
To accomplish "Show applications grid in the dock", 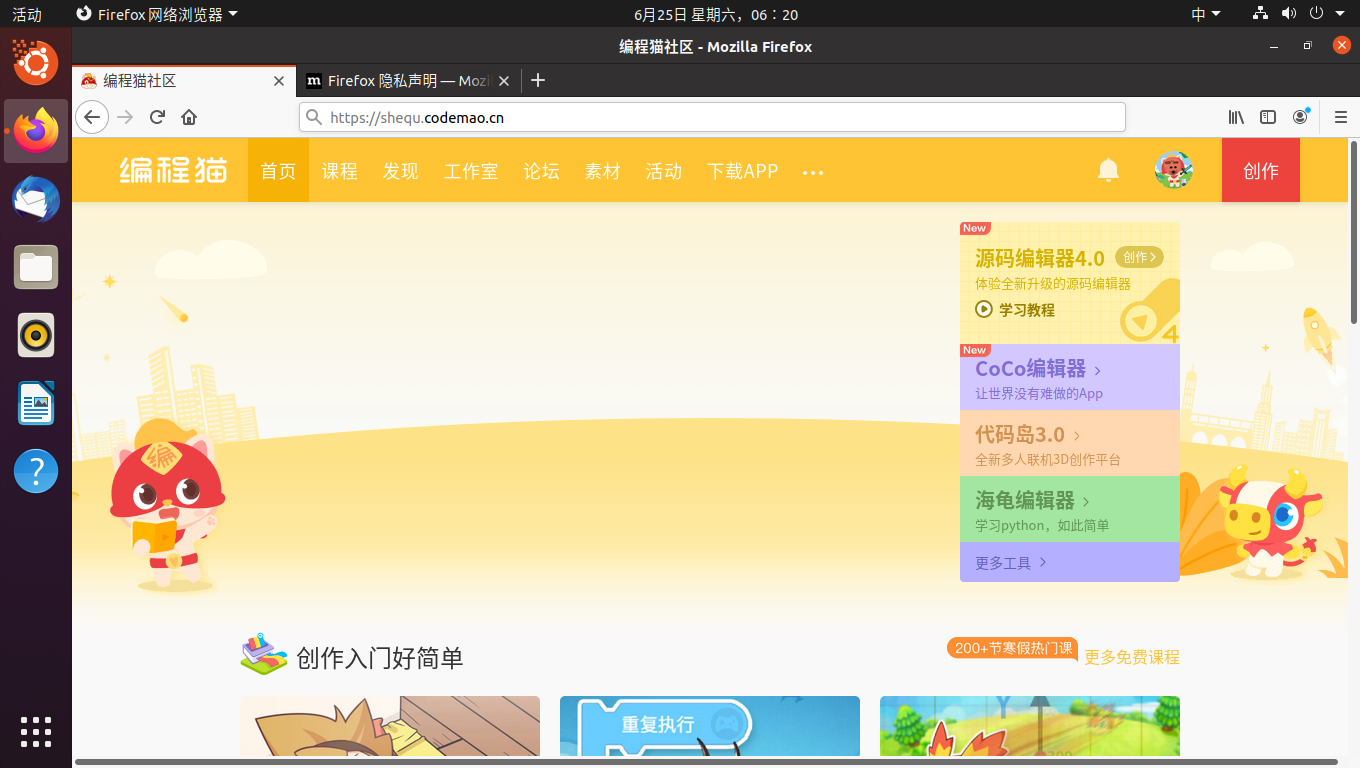I will [36, 732].
